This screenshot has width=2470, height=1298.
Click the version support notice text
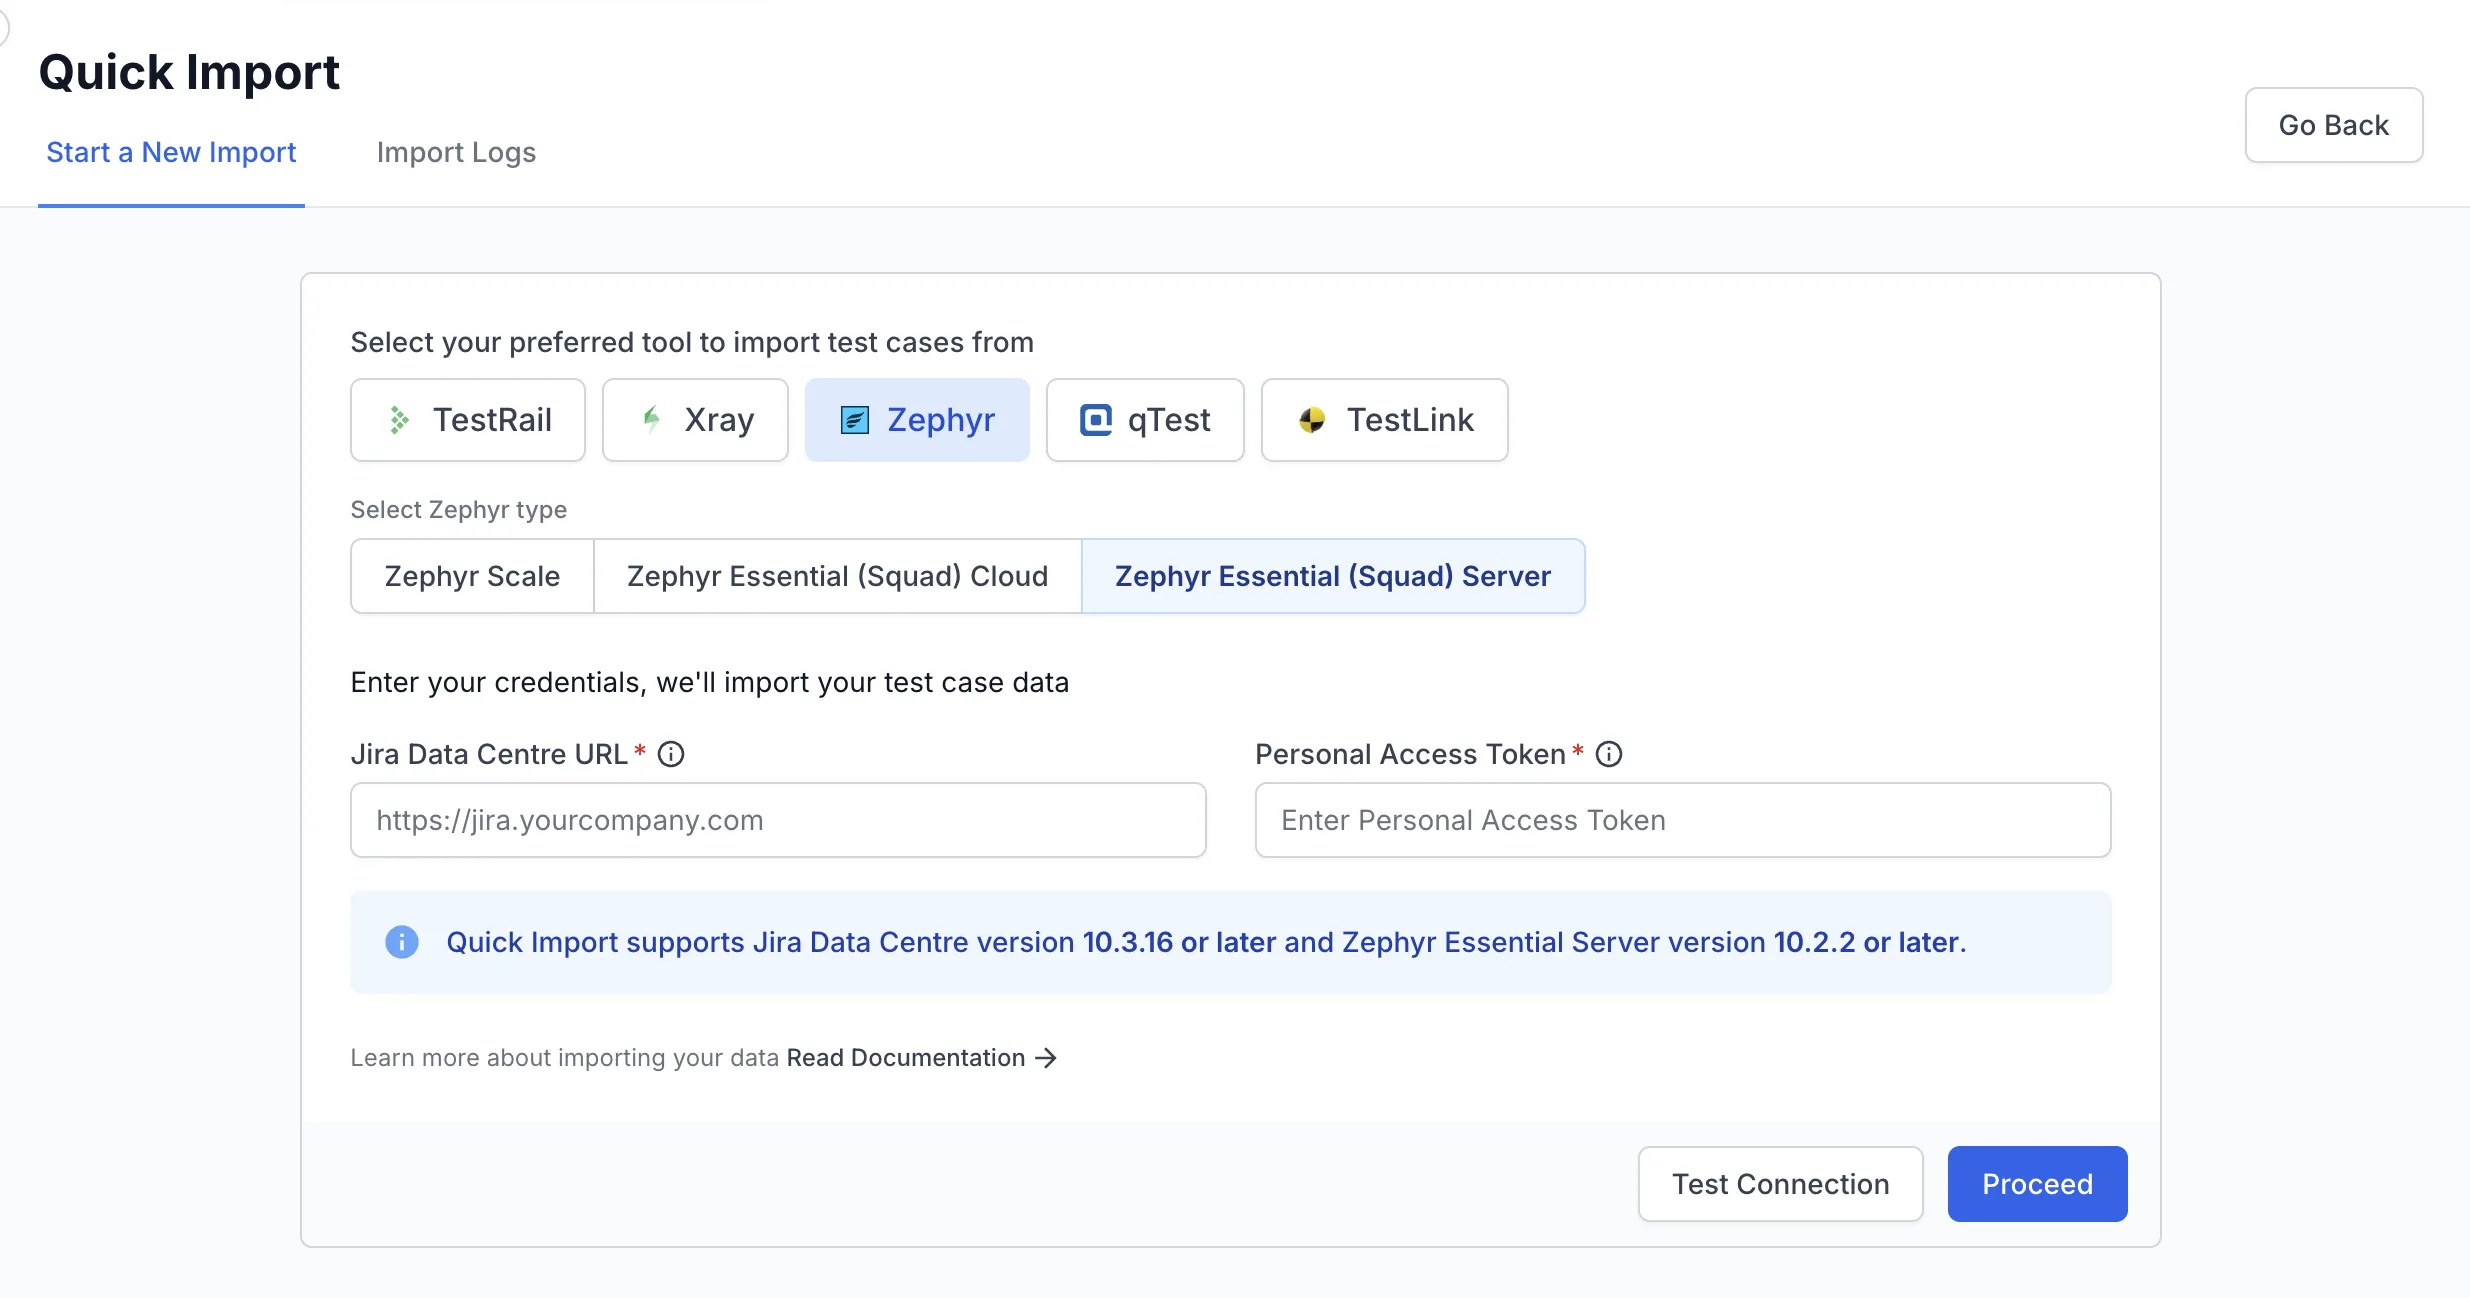(1206, 942)
